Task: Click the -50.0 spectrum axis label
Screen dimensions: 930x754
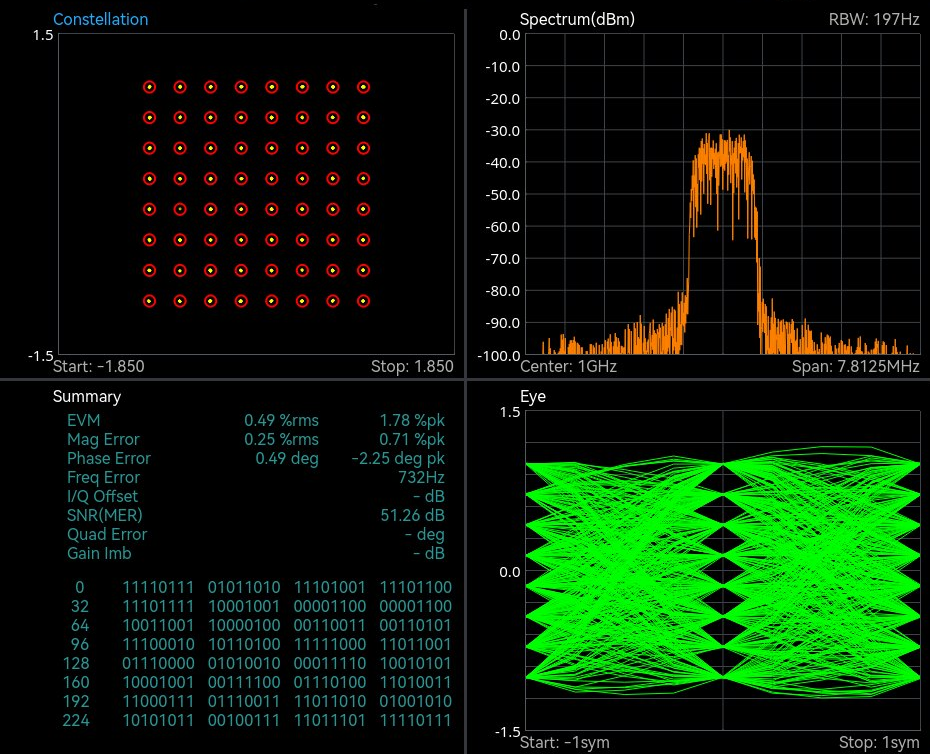Action: click(502, 195)
